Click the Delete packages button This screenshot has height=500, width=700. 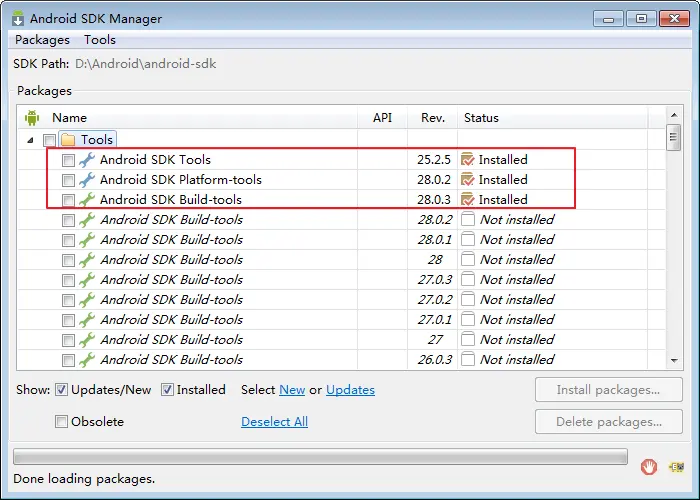pos(608,421)
